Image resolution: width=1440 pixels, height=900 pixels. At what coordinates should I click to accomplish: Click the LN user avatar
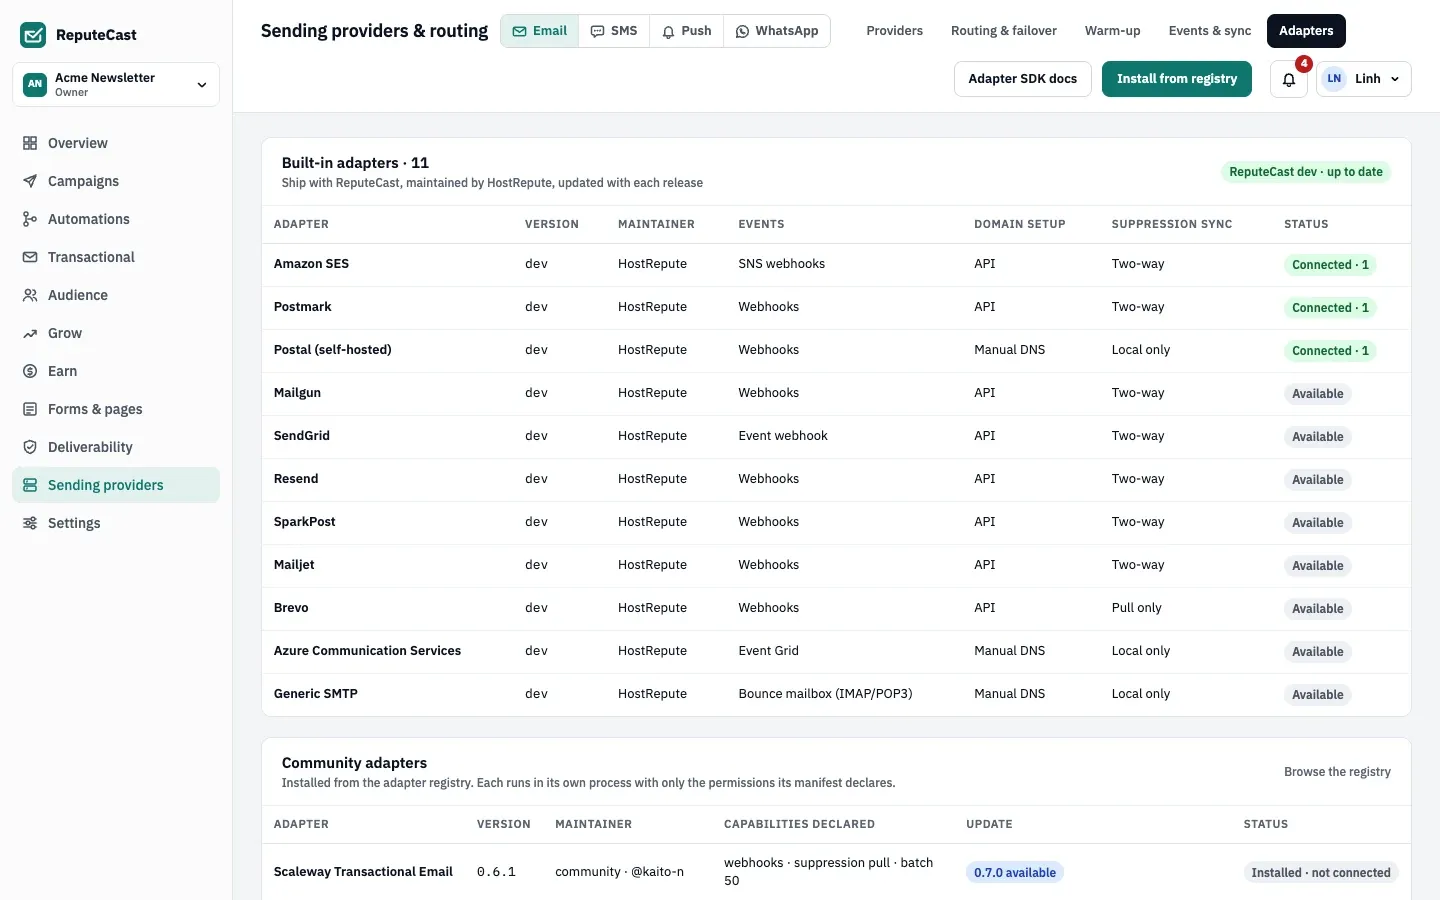coord(1334,79)
